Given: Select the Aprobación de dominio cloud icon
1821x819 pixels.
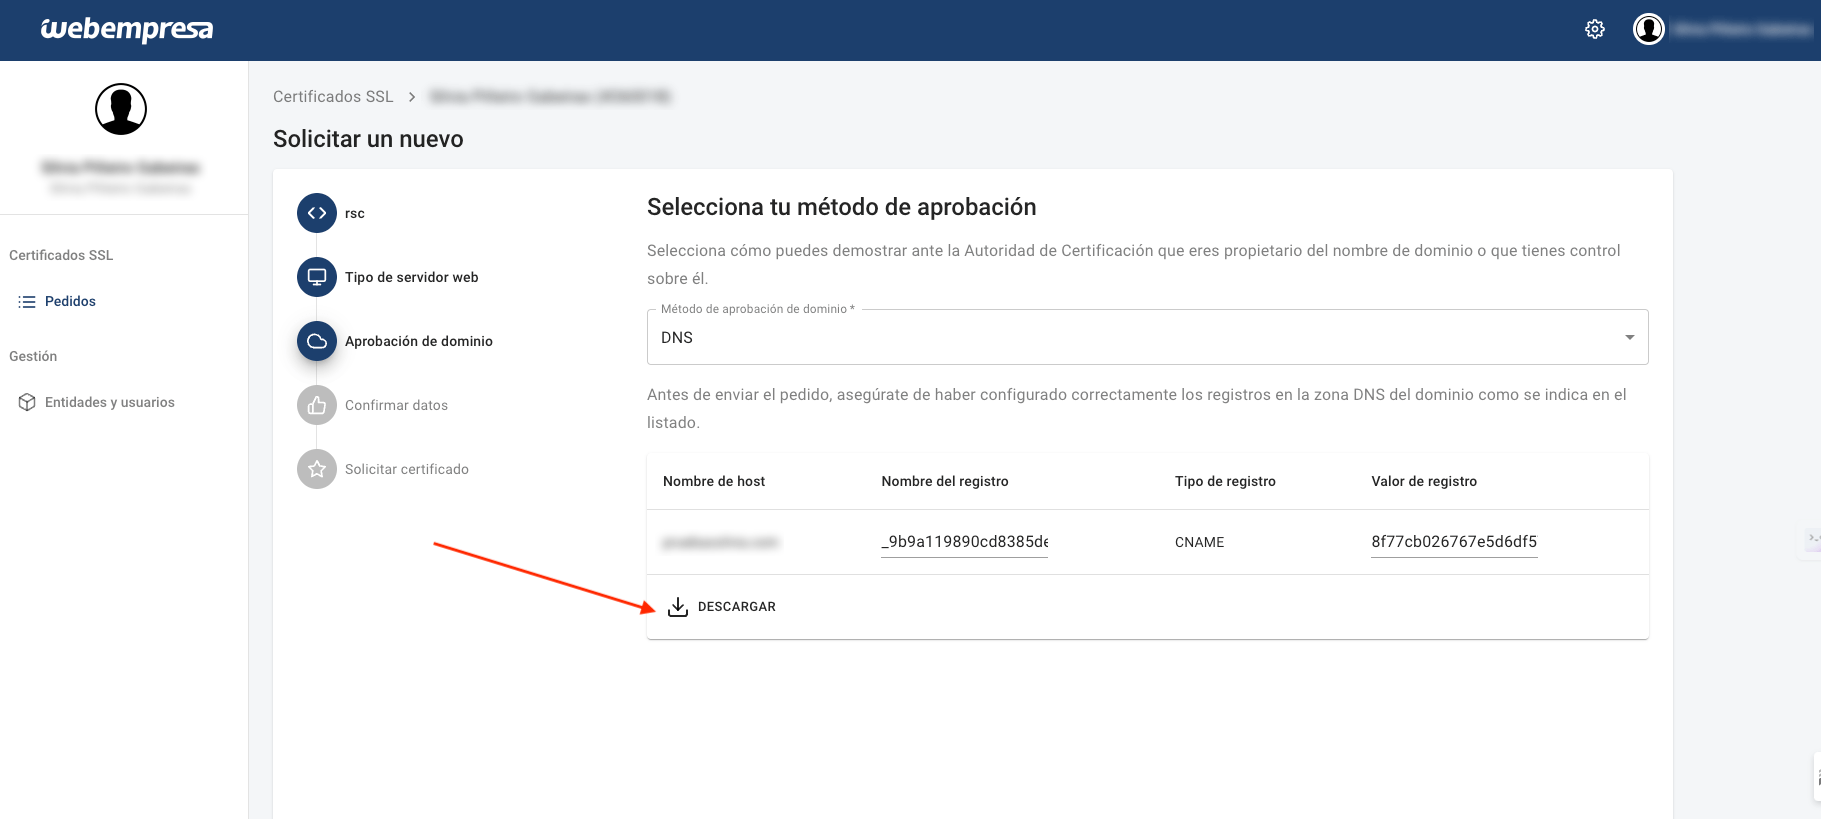Looking at the screenshot, I should 317,341.
